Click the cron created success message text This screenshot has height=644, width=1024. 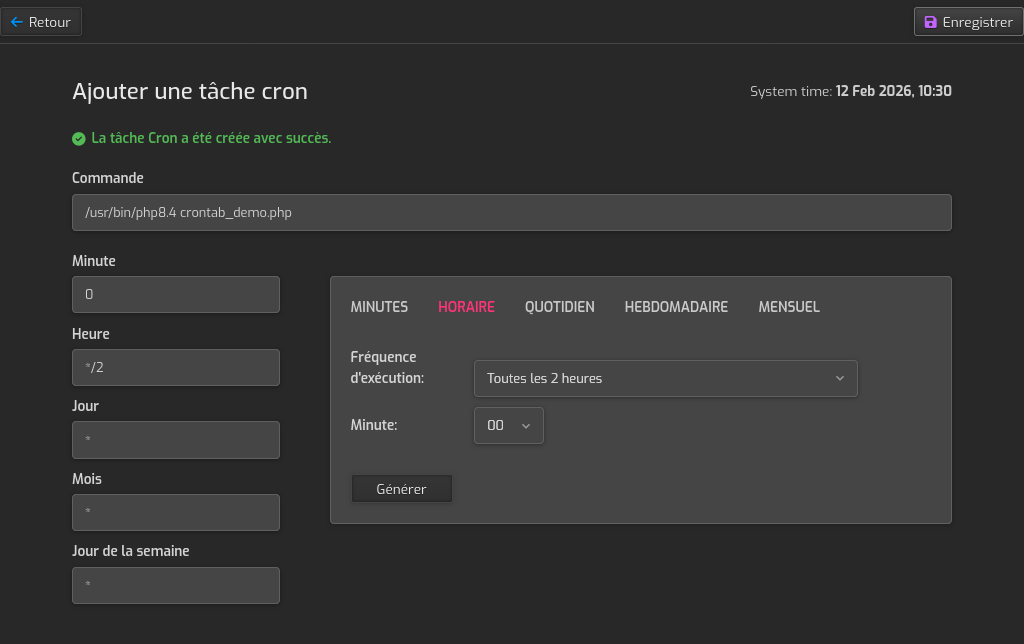pos(211,138)
